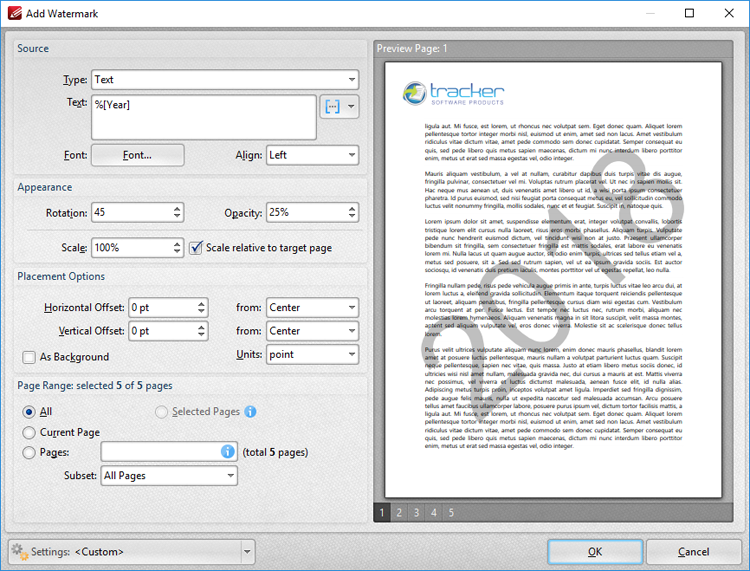Image resolution: width=750 pixels, height=571 pixels.
Task: Enable the As Background checkbox
Action: click(x=29, y=357)
